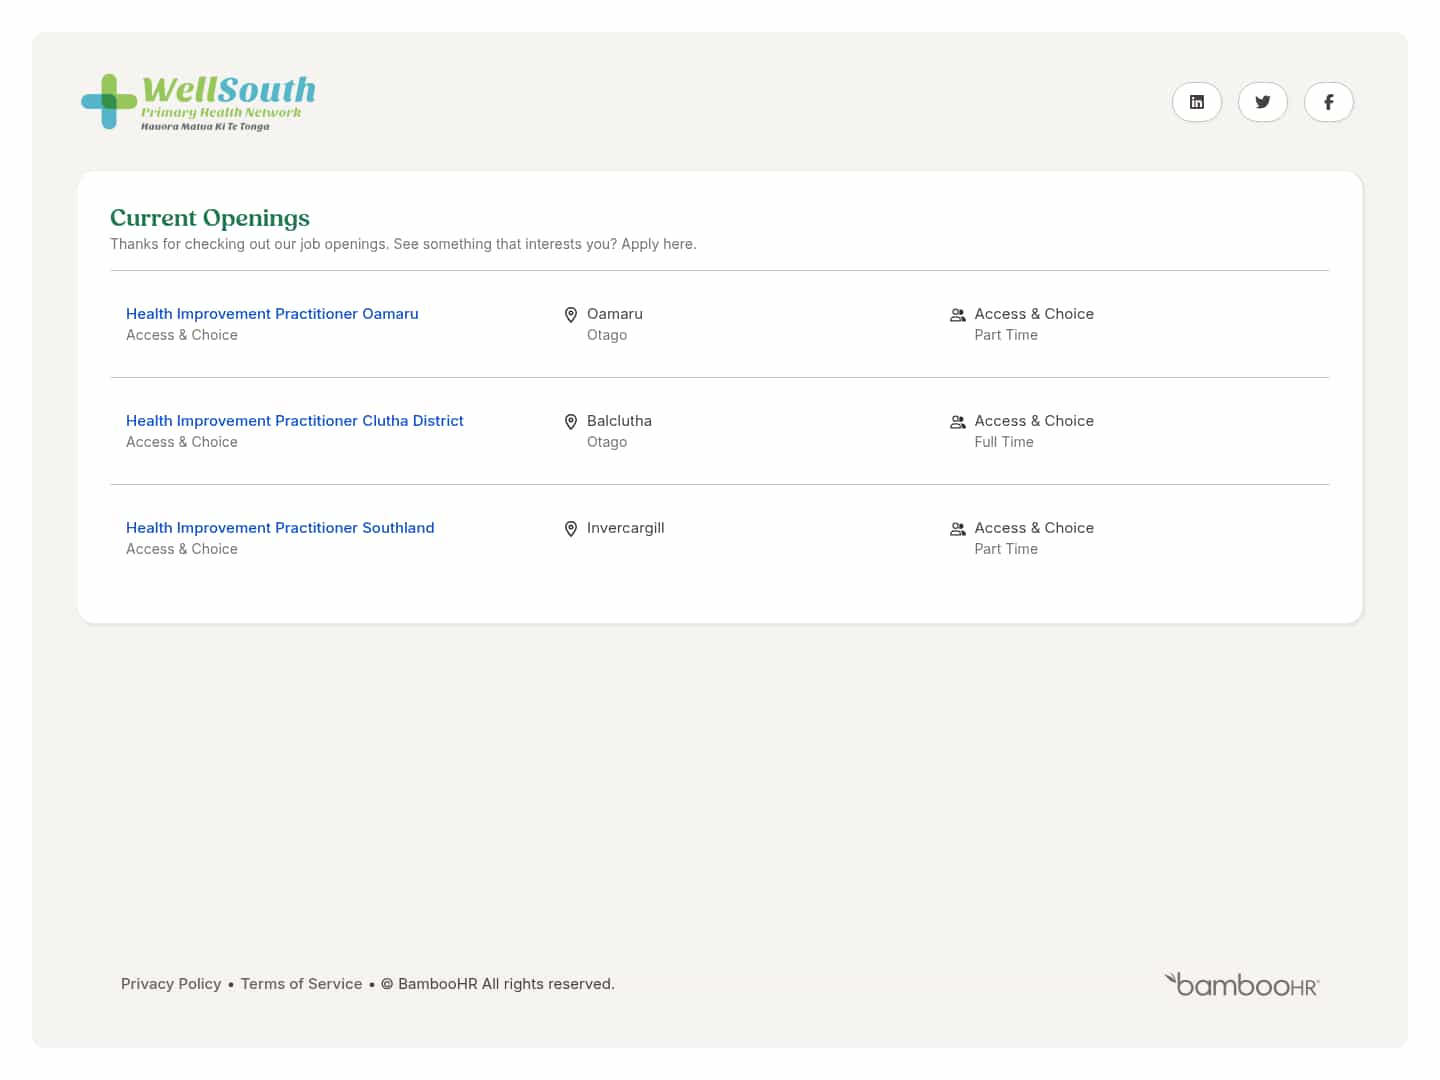Click 'Part Time' in the Oamaru row

1006,335
